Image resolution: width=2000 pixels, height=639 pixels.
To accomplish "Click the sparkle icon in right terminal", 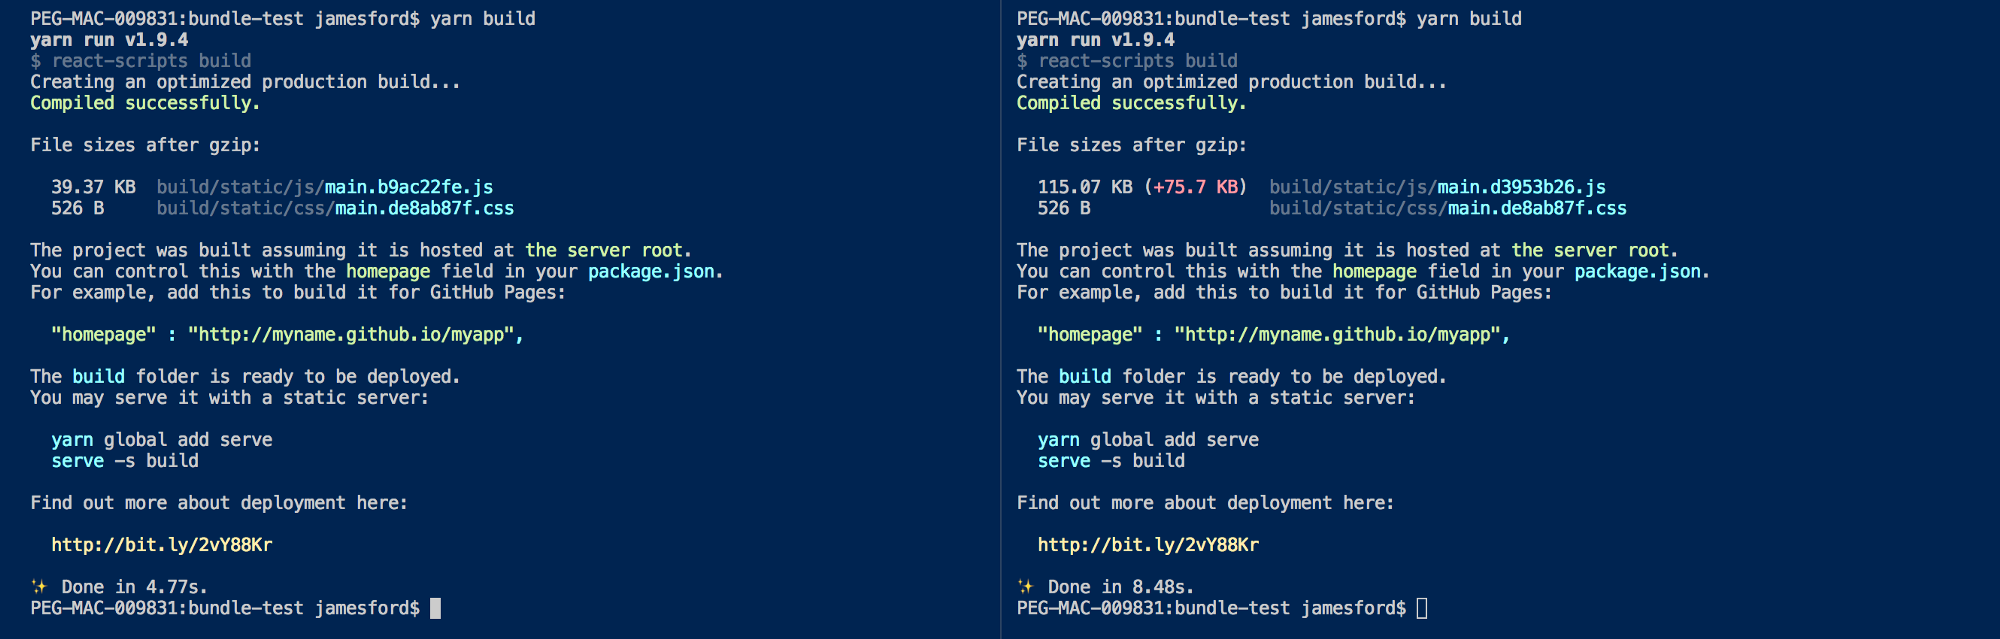I will coord(1025,587).
